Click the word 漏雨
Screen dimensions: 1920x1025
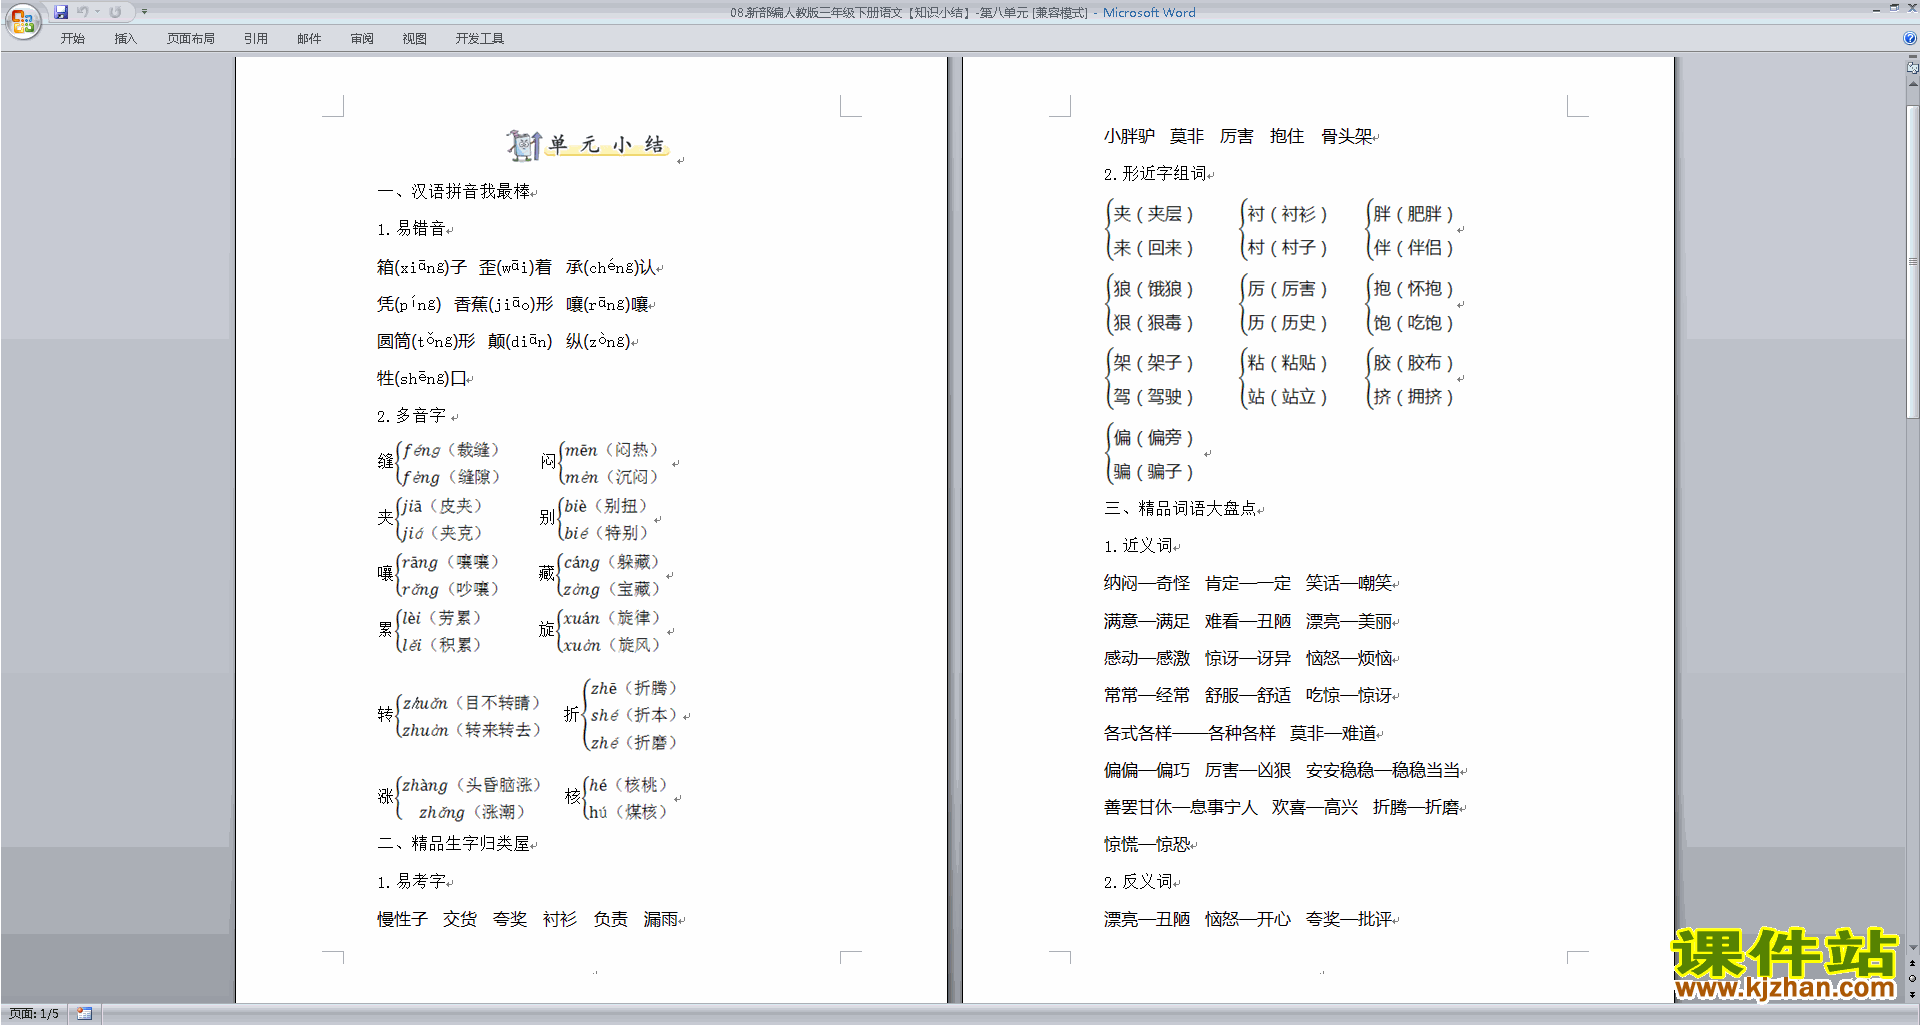pyautogui.click(x=660, y=919)
